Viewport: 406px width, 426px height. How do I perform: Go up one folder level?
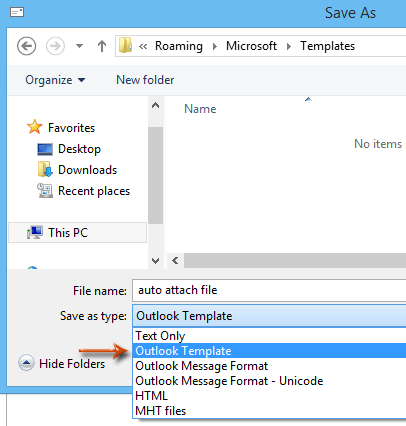coord(102,46)
